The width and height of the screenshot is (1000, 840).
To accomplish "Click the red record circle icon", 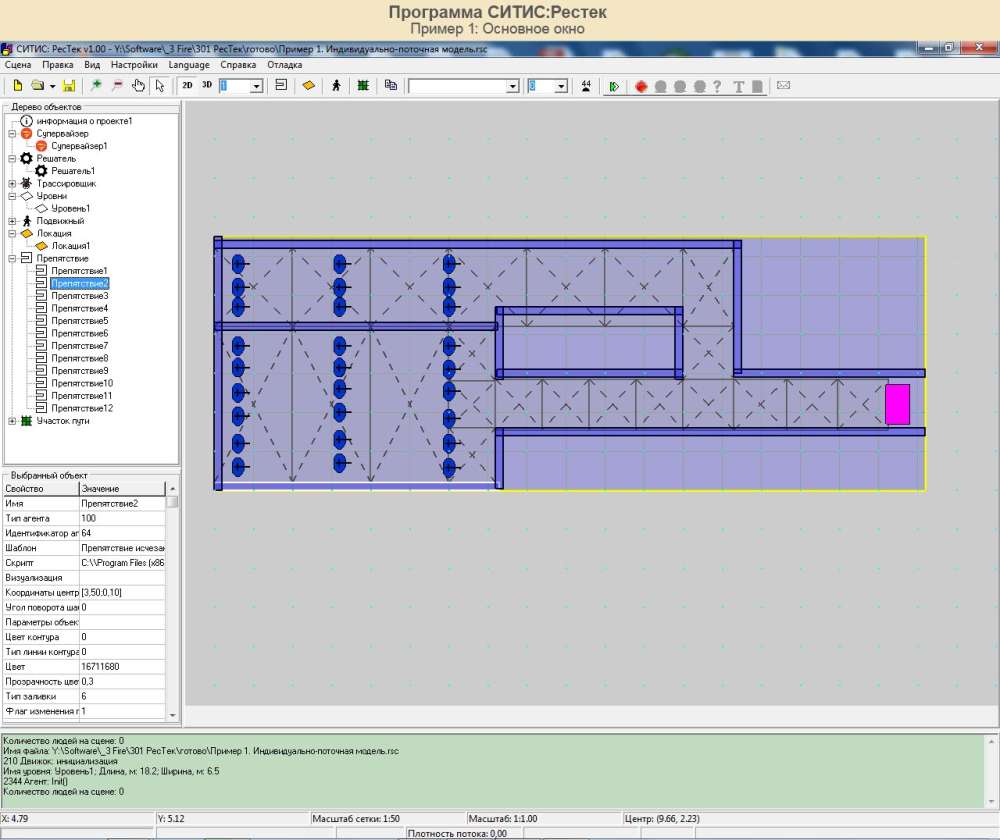I will (x=640, y=86).
